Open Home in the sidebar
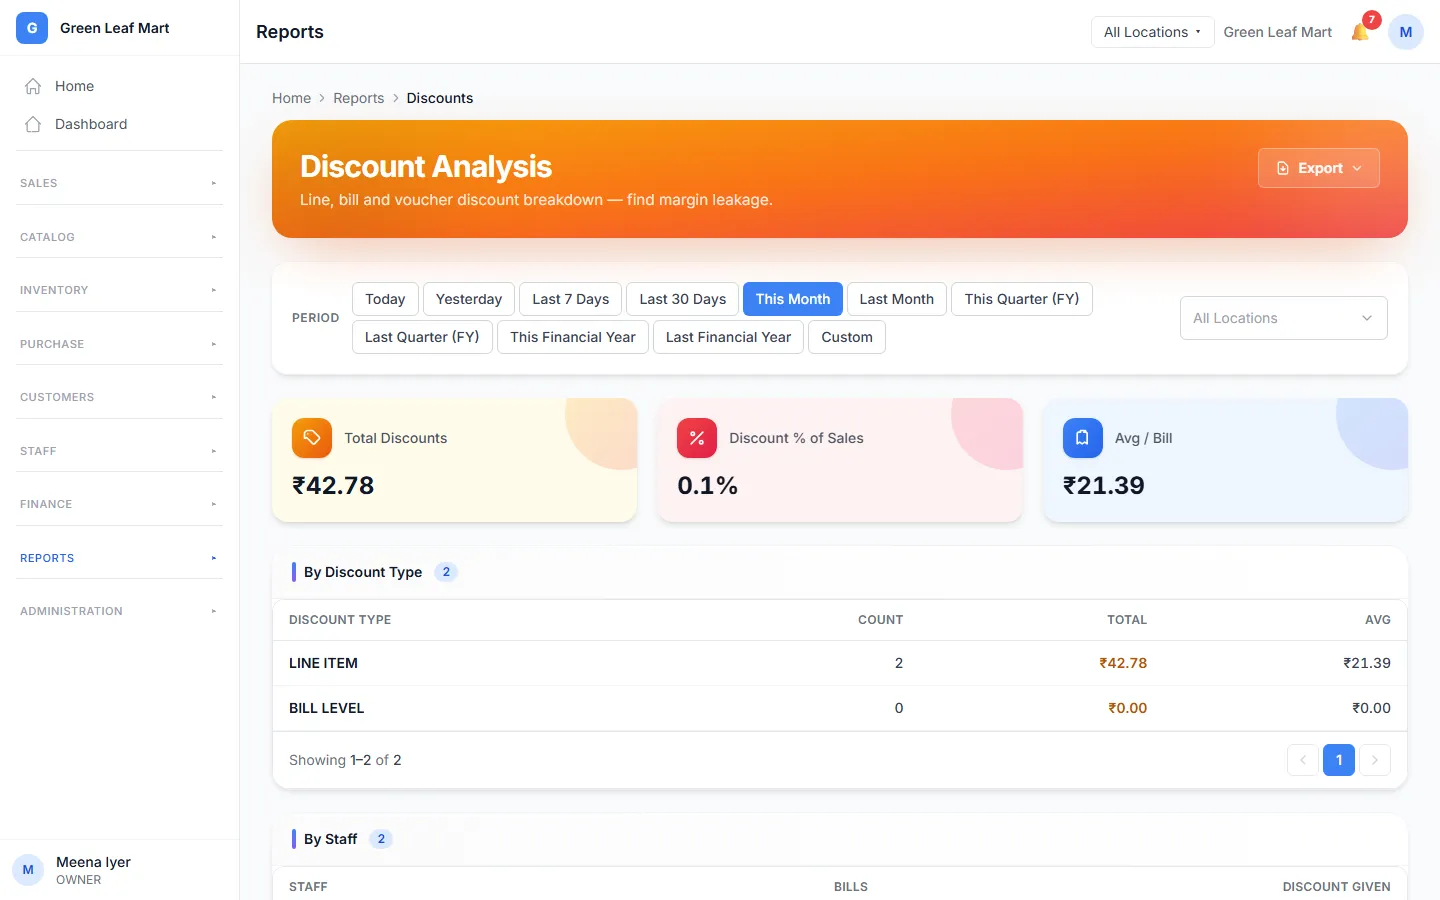 pyautogui.click(x=119, y=86)
